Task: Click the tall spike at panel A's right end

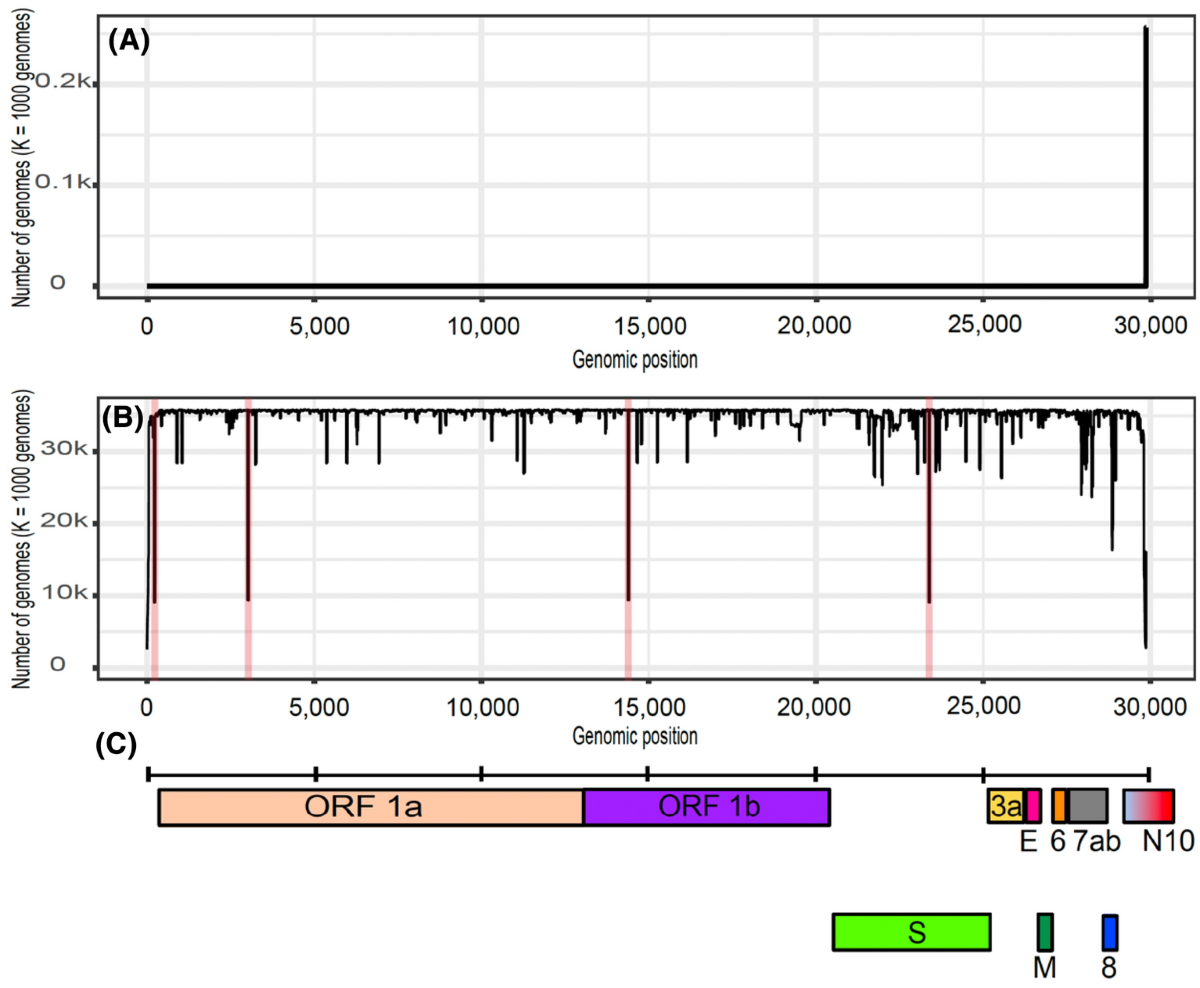Action: pyautogui.click(x=1145, y=150)
